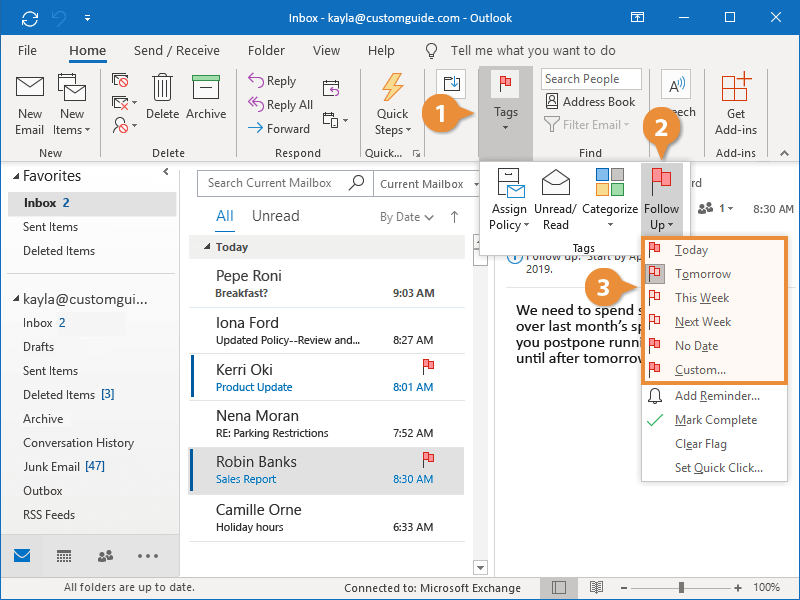This screenshot has height=600, width=800.
Task: Open the Help tab
Action: [381, 51]
